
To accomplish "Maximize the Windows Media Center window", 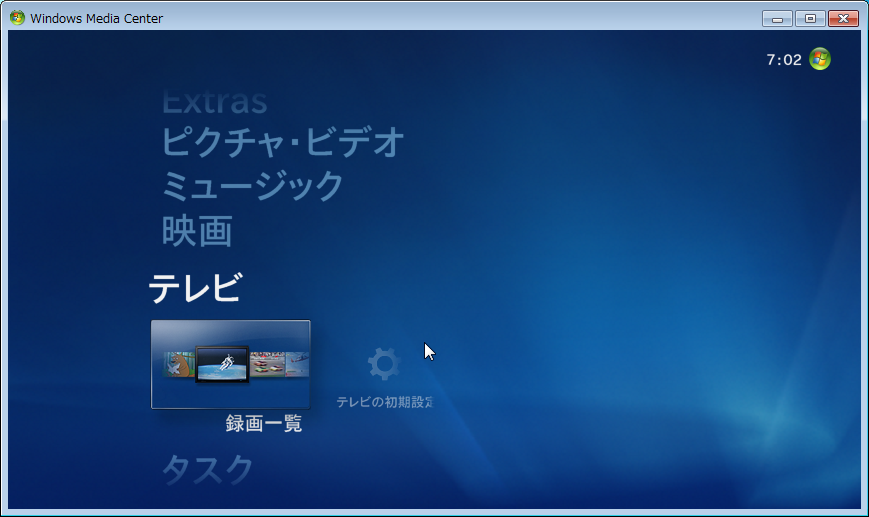I will click(810, 19).
